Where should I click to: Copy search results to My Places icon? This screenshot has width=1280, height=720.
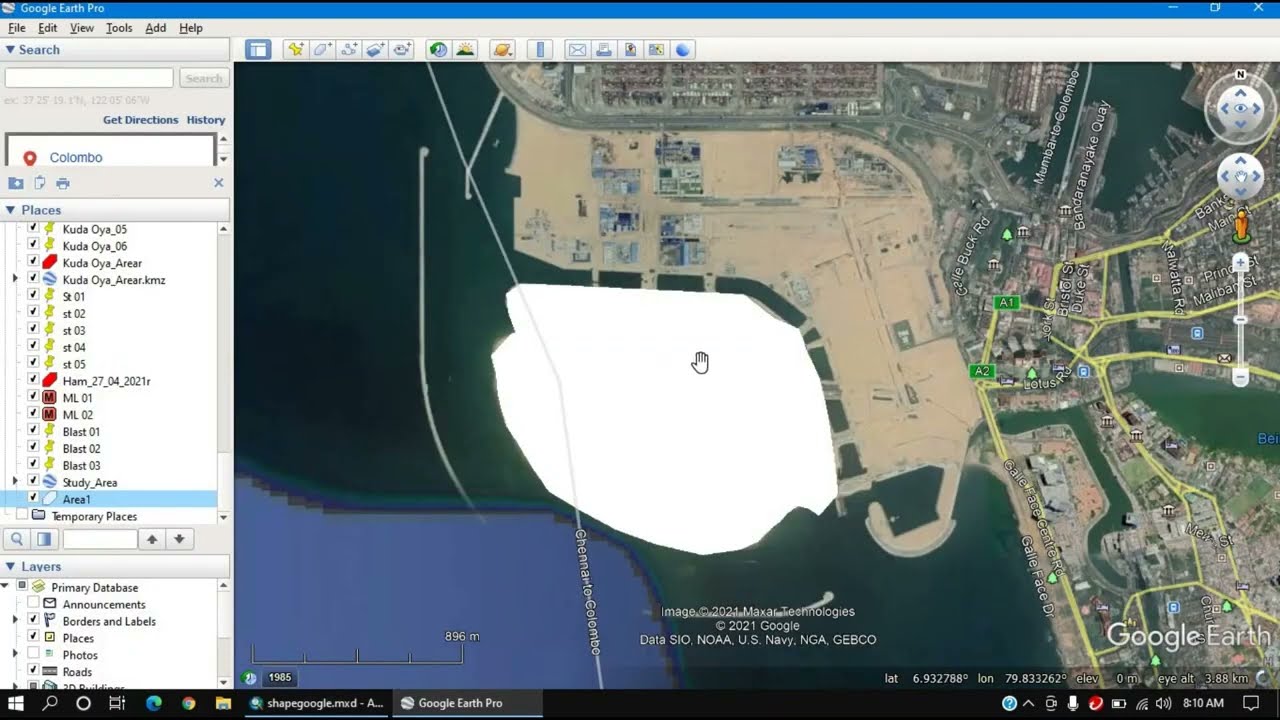coord(16,183)
